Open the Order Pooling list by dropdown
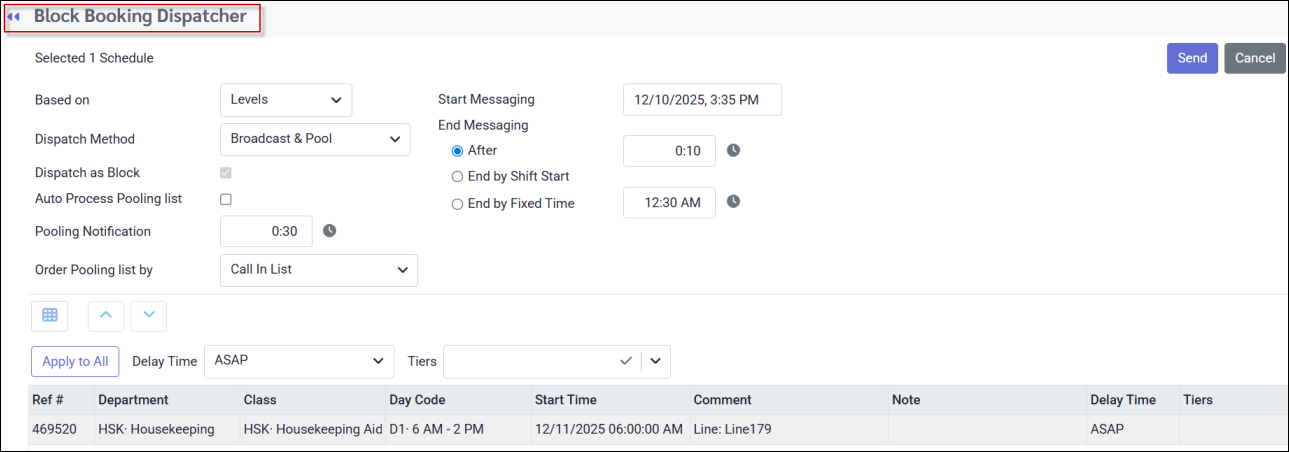Image resolution: width=1289 pixels, height=452 pixels. 318,270
